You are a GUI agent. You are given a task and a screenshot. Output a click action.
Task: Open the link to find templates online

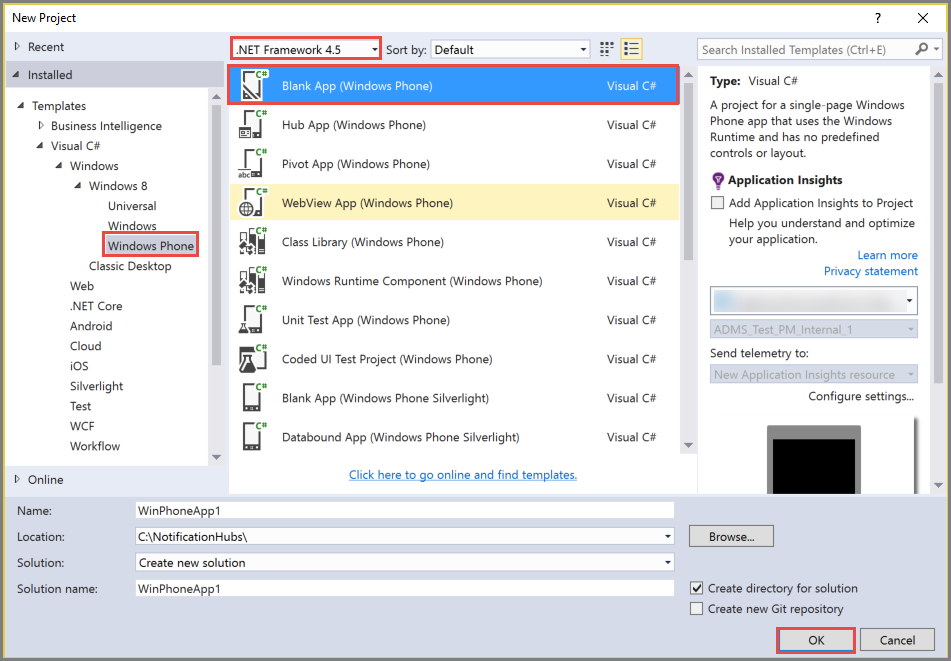tap(462, 475)
